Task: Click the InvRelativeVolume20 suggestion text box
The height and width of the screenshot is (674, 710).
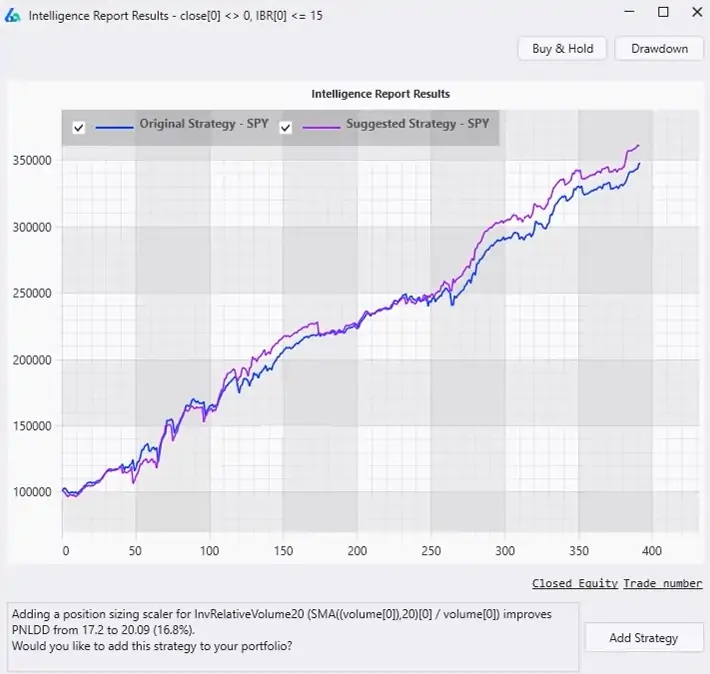Action: (x=293, y=637)
